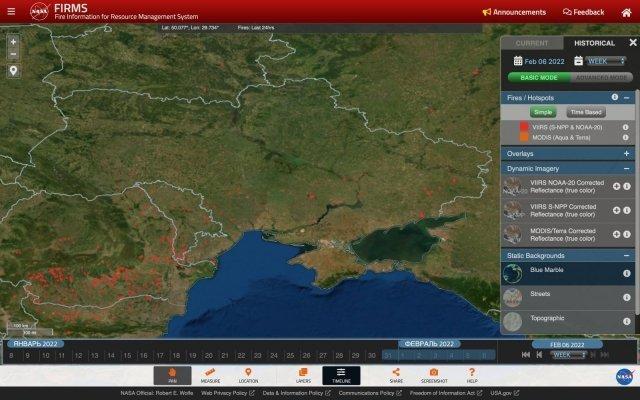Take a screenshot with the Screenshot tool
Image resolution: width=640 pixels, height=400 pixels.
pos(434,375)
